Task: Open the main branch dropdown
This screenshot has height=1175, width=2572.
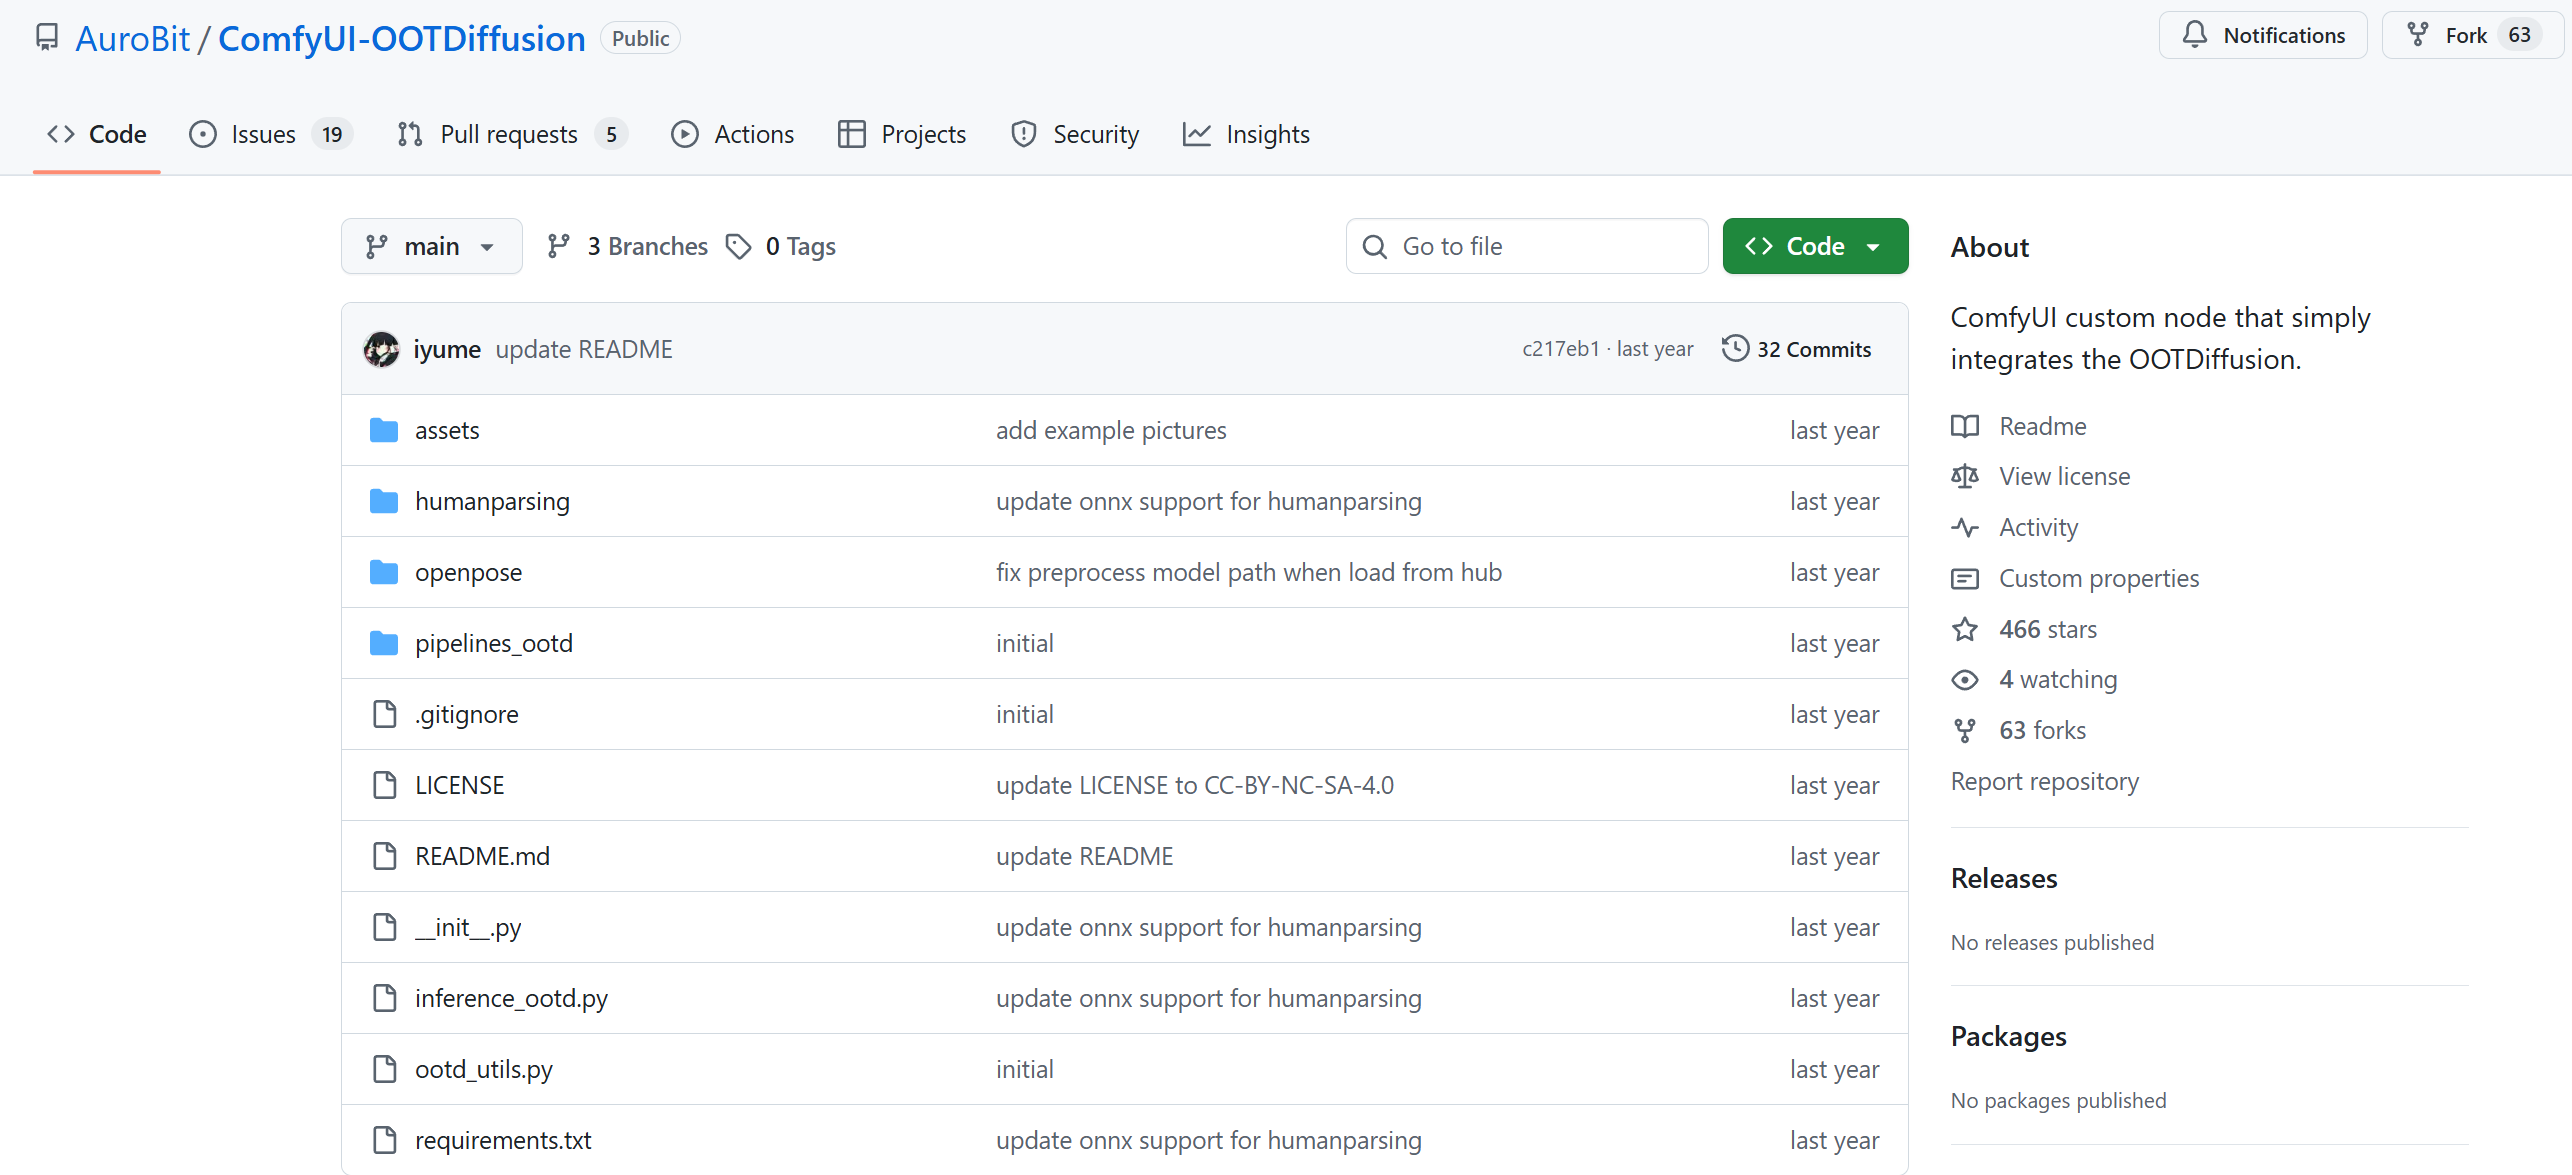Action: pos(431,246)
